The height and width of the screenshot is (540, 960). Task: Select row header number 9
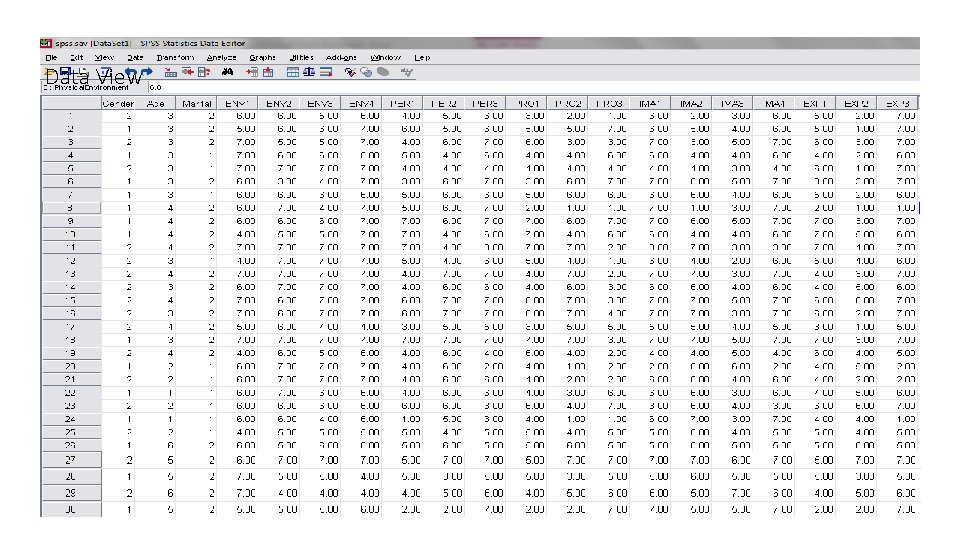(x=71, y=221)
